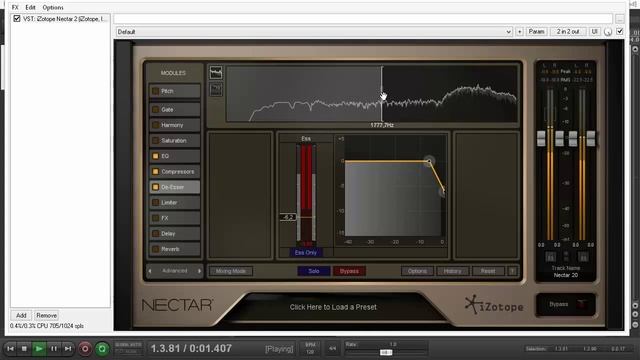Click the Nectar 20 track name field

pos(566,275)
